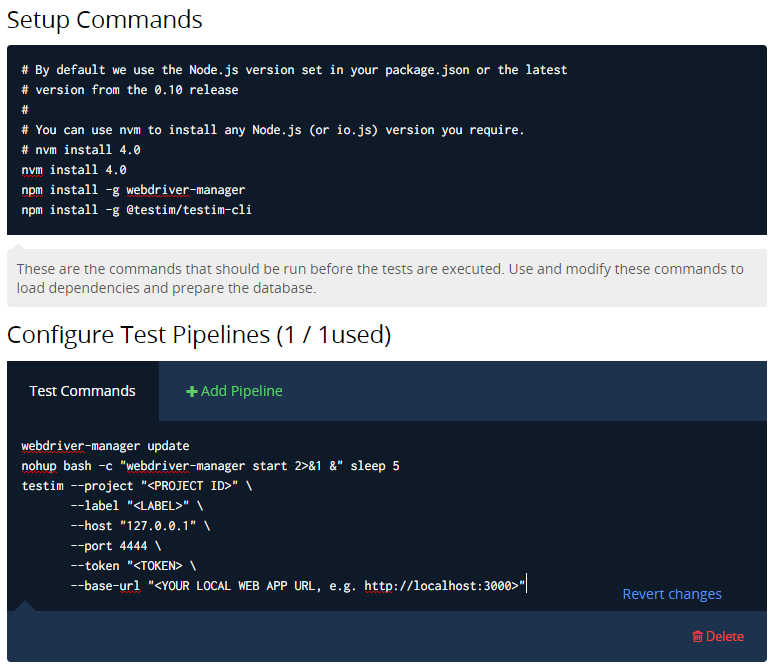The image size is (773, 668).
Task: Click the commented '# nvm install 4.0' line
Action: pyautogui.click(x=81, y=150)
